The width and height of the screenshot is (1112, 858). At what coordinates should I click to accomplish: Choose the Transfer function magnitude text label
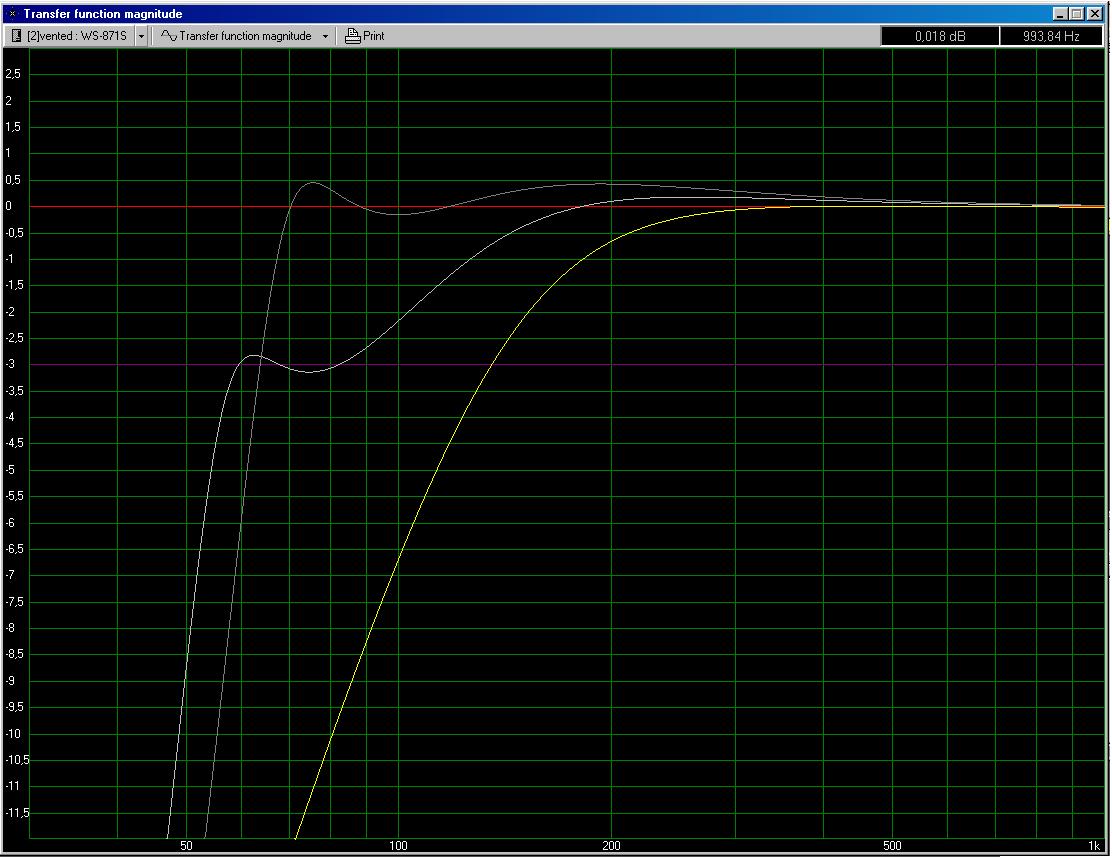(x=245, y=36)
